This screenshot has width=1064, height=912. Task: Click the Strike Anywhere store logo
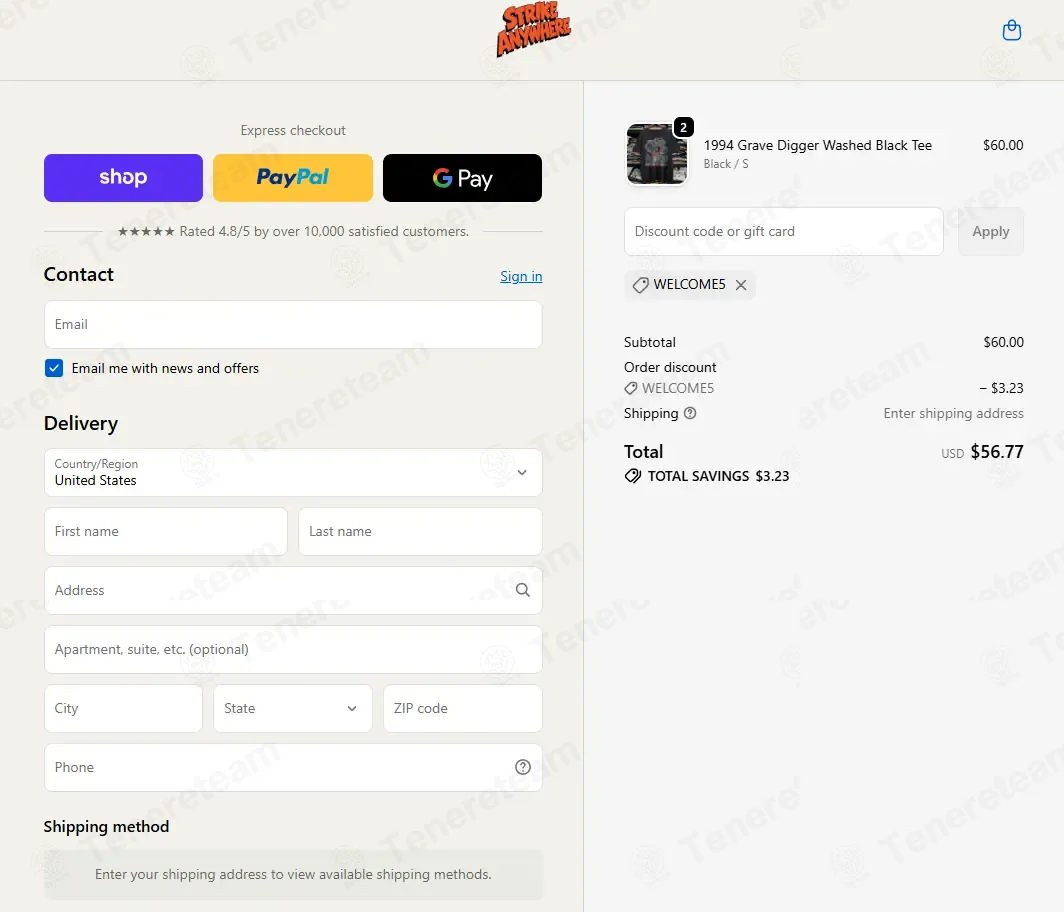point(533,29)
